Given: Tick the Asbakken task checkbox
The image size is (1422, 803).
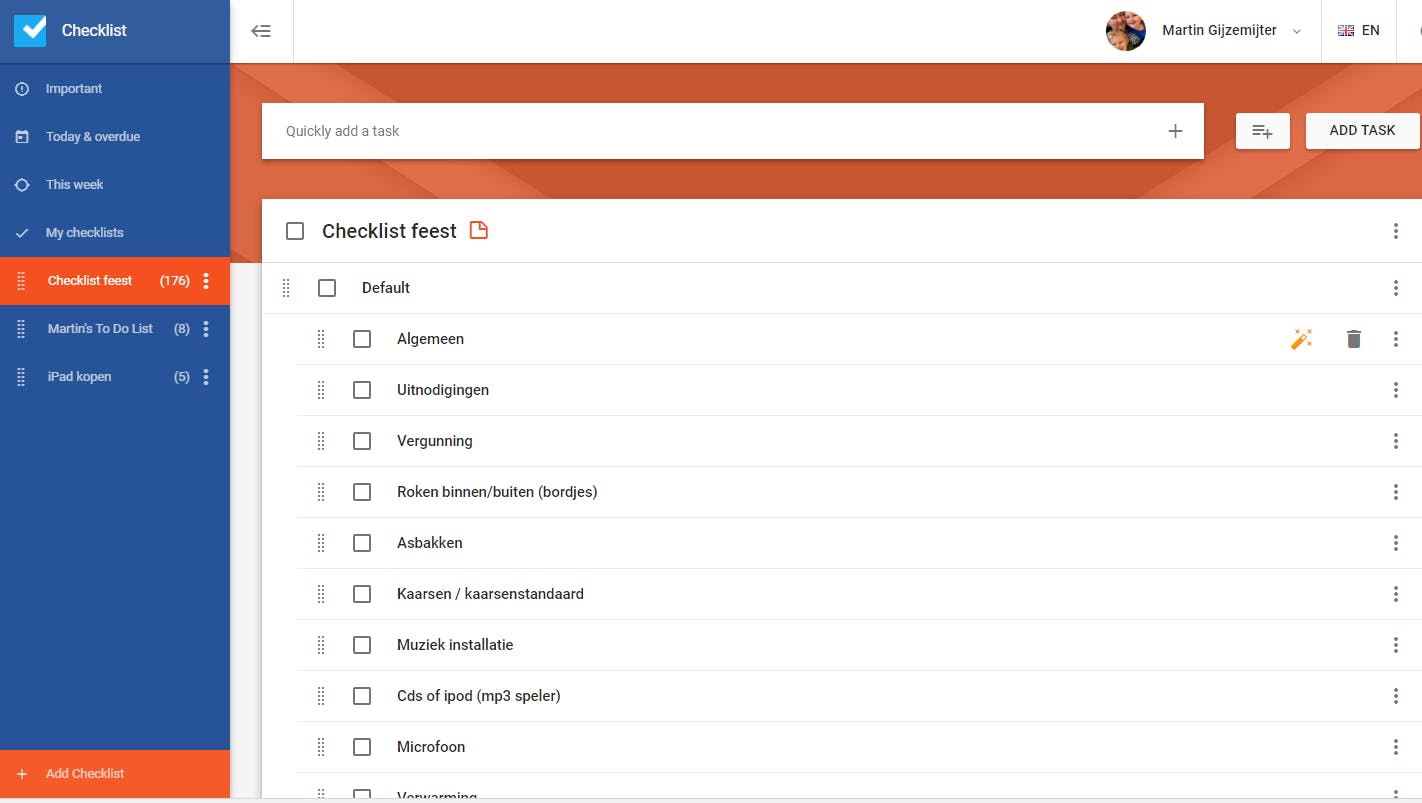Looking at the screenshot, I should [362, 543].
